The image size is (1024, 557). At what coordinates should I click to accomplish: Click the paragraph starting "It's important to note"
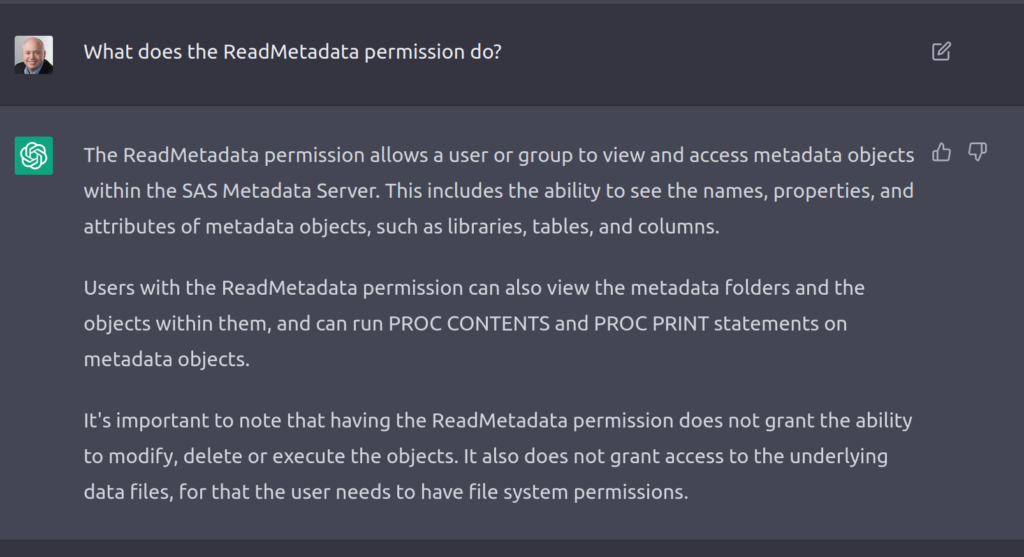(498, 456)
